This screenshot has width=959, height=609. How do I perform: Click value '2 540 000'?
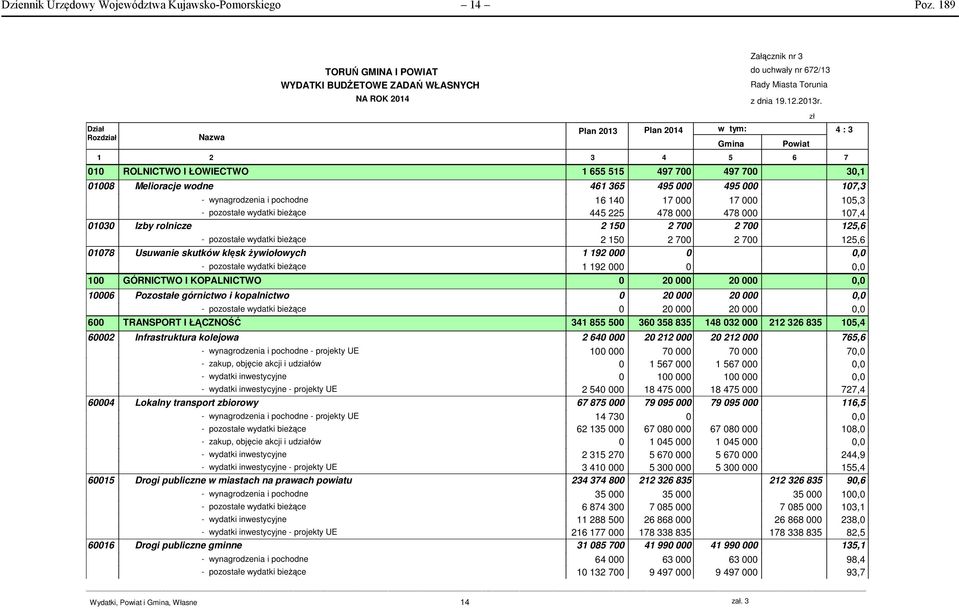602,389
